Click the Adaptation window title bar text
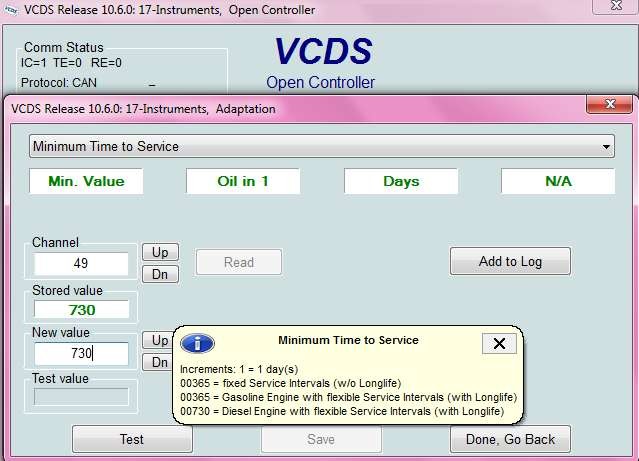This screenshot has width=639, height=461. click(143, 109)
